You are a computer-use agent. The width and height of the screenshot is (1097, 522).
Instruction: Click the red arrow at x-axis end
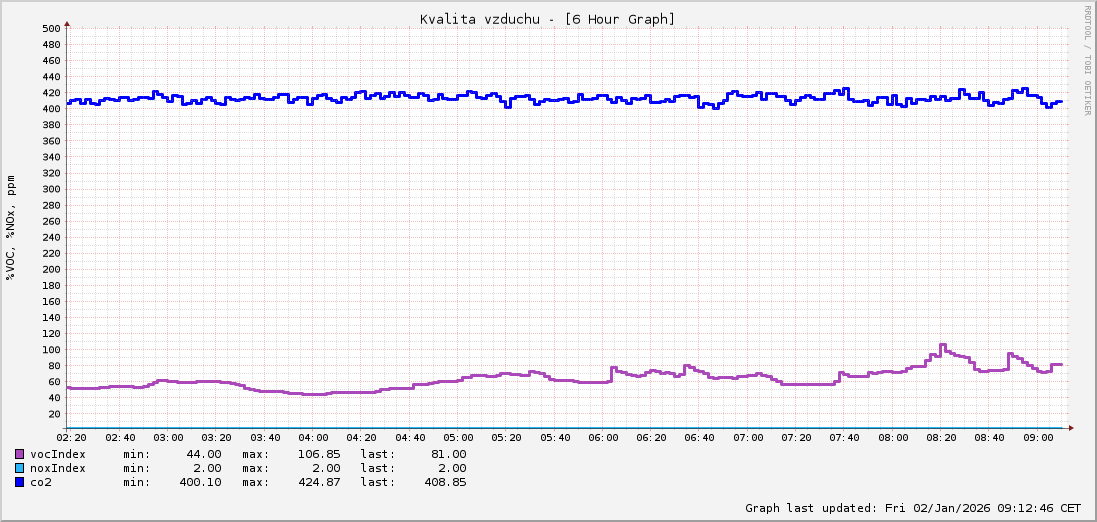[1069, 428]
